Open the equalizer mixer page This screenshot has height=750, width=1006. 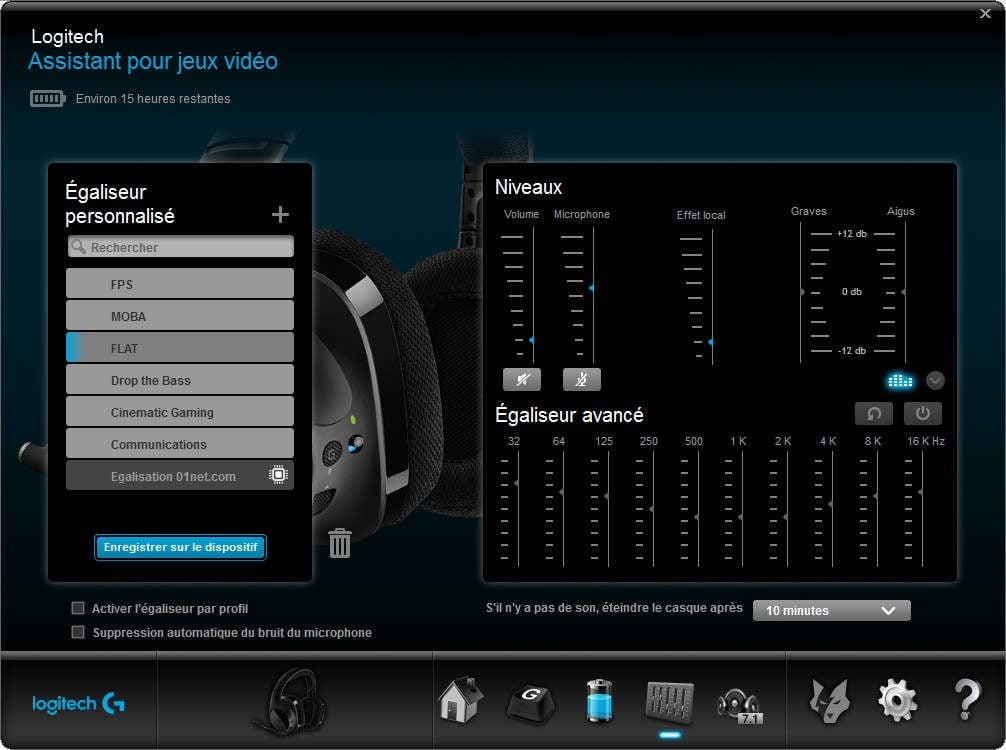click(669, 701)
